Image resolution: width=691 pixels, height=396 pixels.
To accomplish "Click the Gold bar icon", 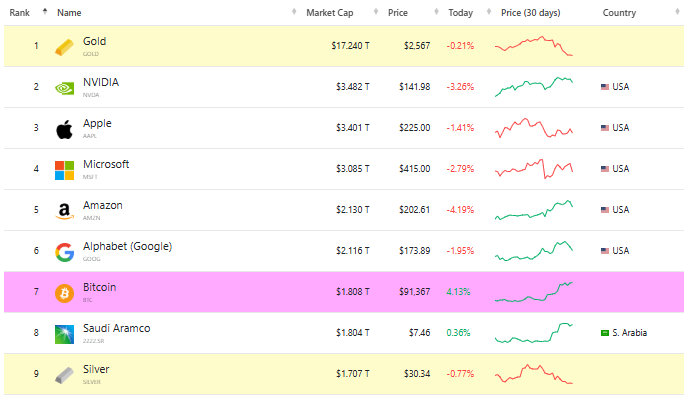I will pos(64,47).
